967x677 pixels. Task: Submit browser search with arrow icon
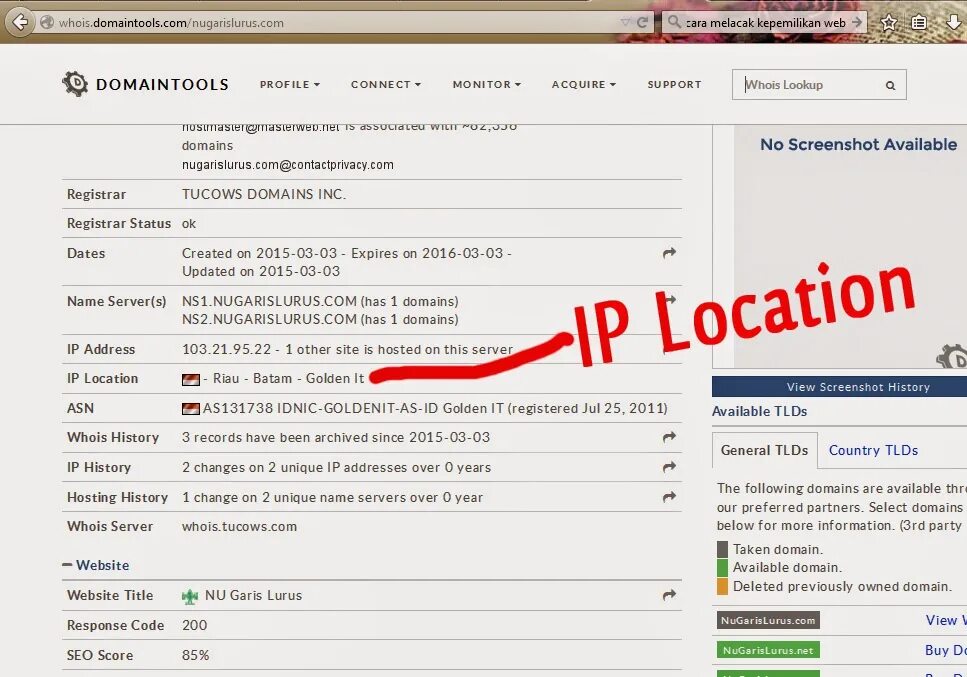pos(857,23)
